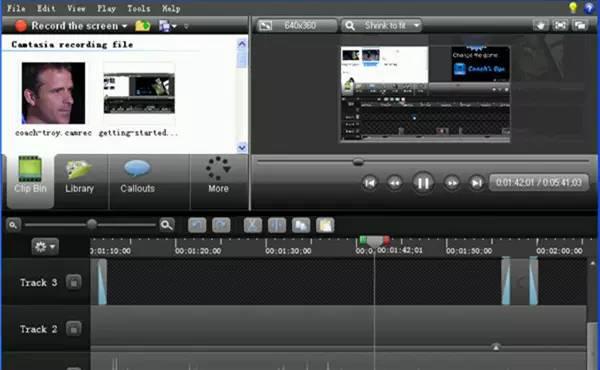This screenshot has width=600, height=370.
Task: Switch to the Clip Bin tab
Action: (30, 181)
